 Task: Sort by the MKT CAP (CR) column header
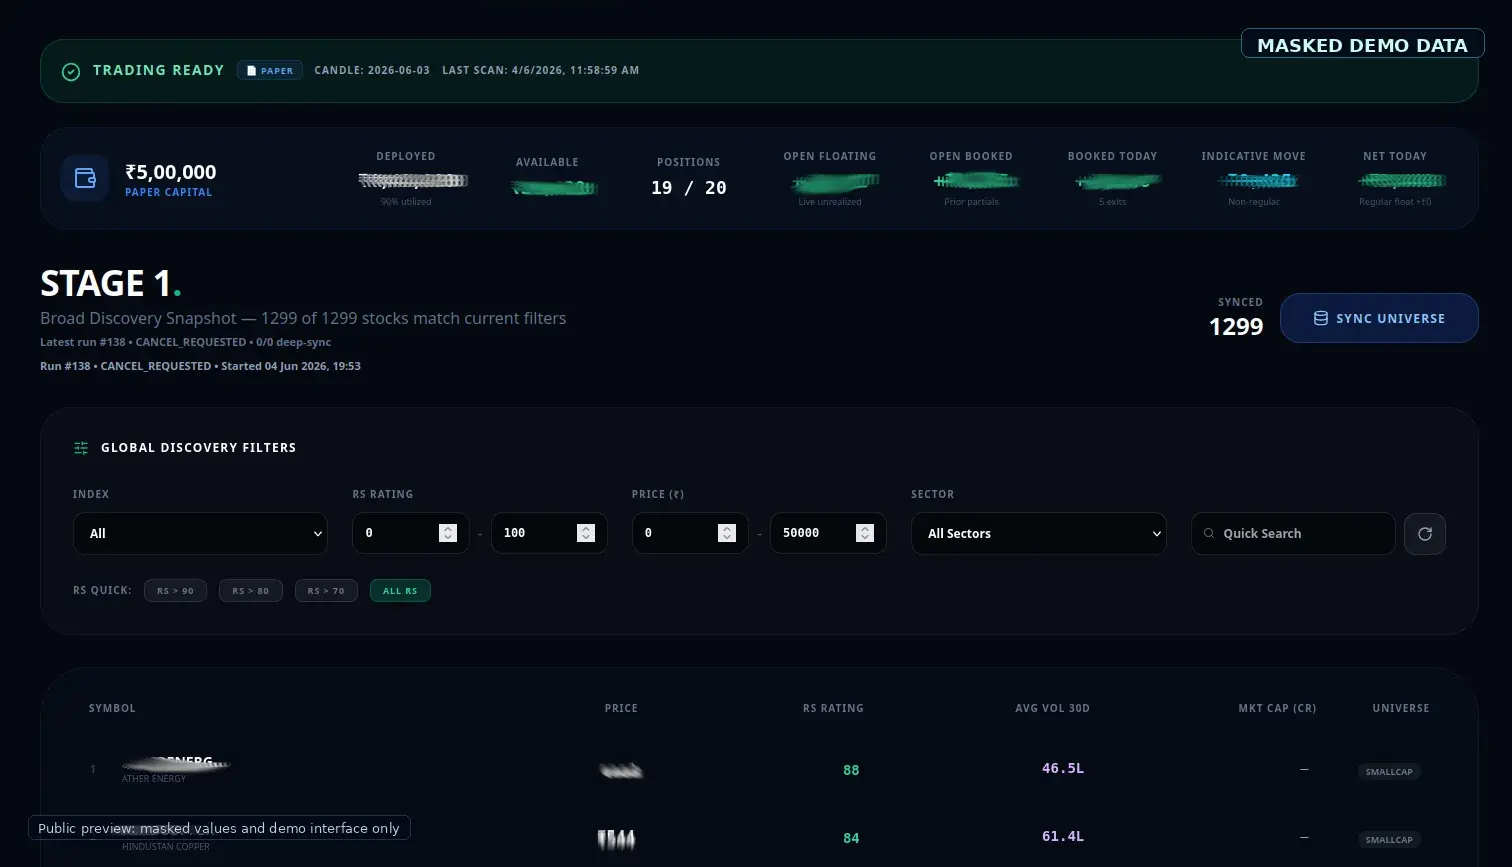coord(1277,708)
